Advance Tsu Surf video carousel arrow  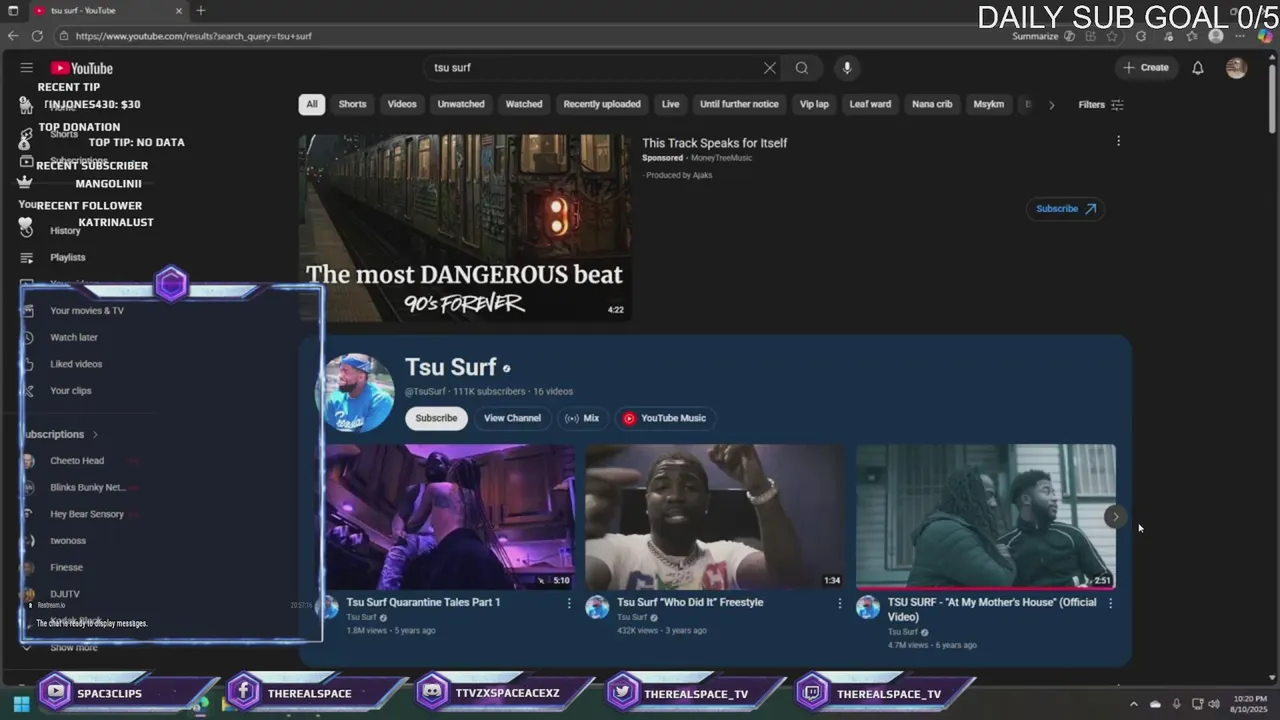[1116, 517]
